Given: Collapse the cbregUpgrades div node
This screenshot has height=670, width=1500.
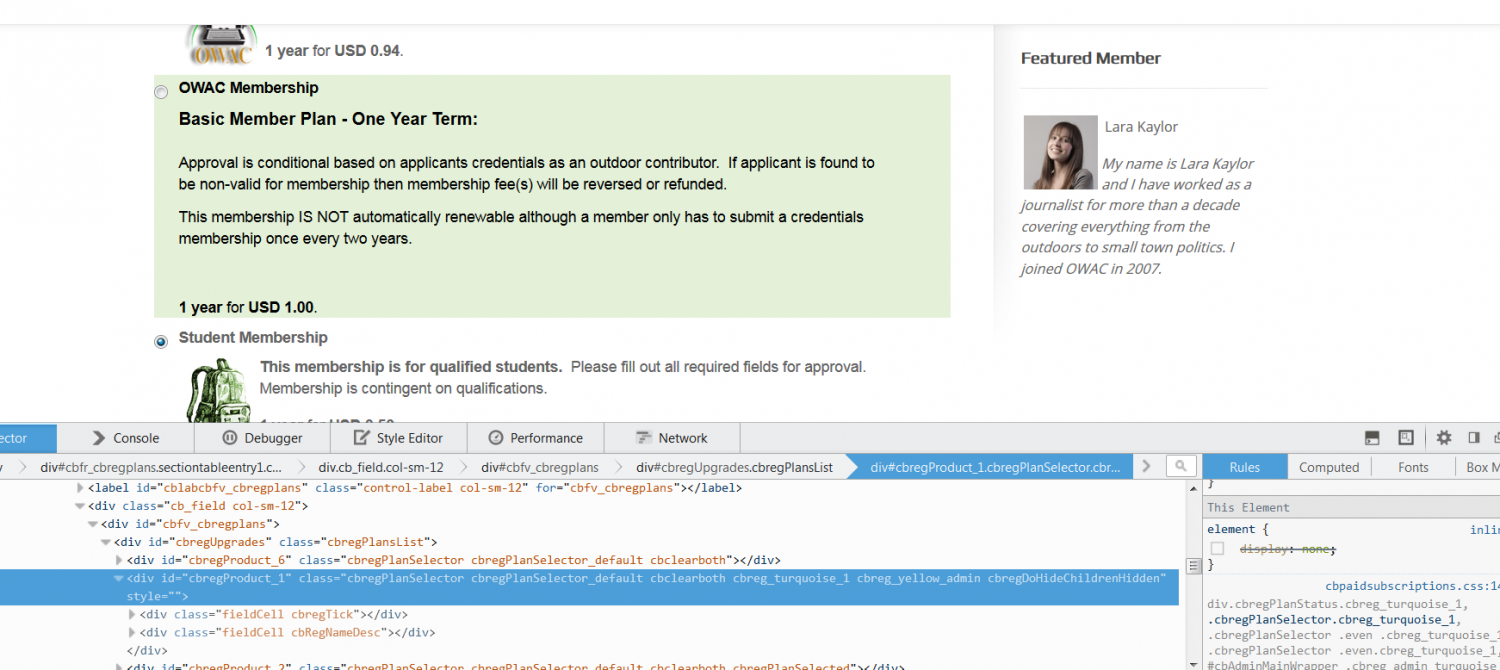Looking at the screenshot, I should click(107, 542).
